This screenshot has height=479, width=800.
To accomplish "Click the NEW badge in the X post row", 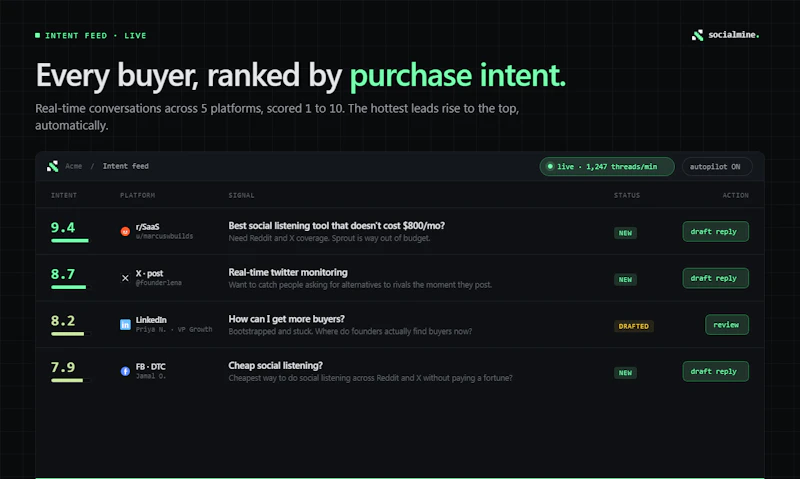I will 625,280.
